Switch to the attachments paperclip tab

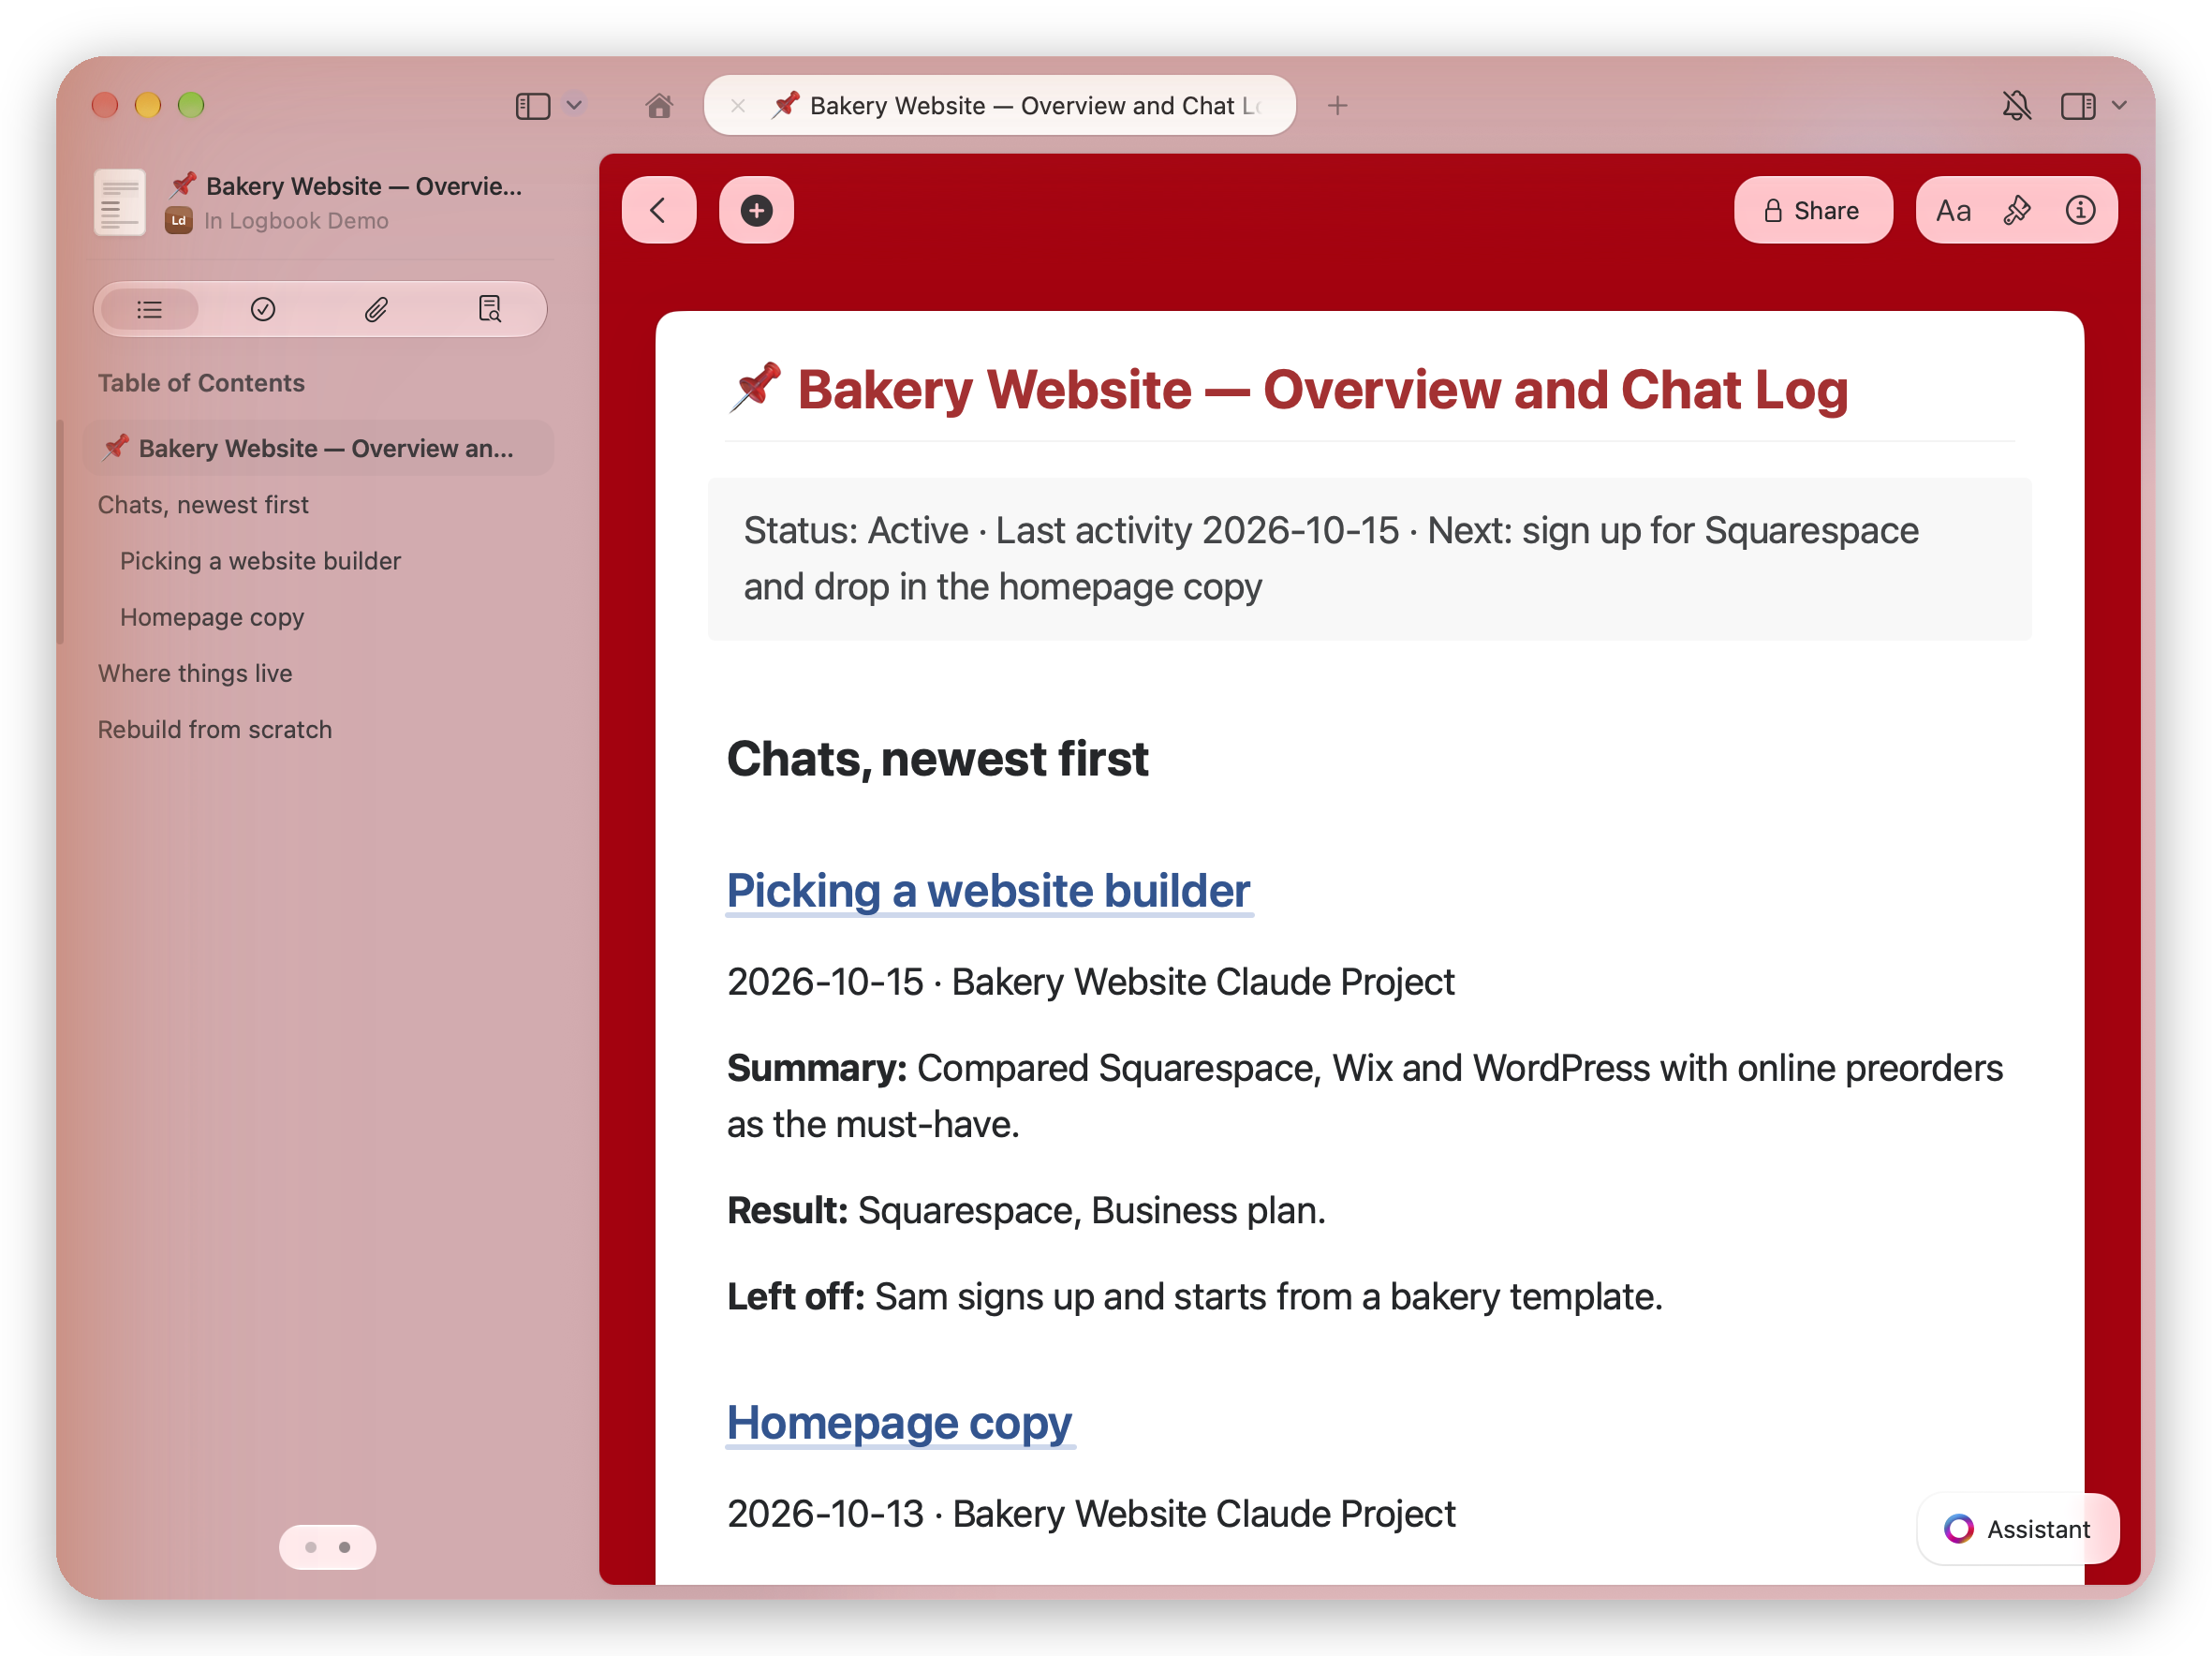(x=376, y=310)
